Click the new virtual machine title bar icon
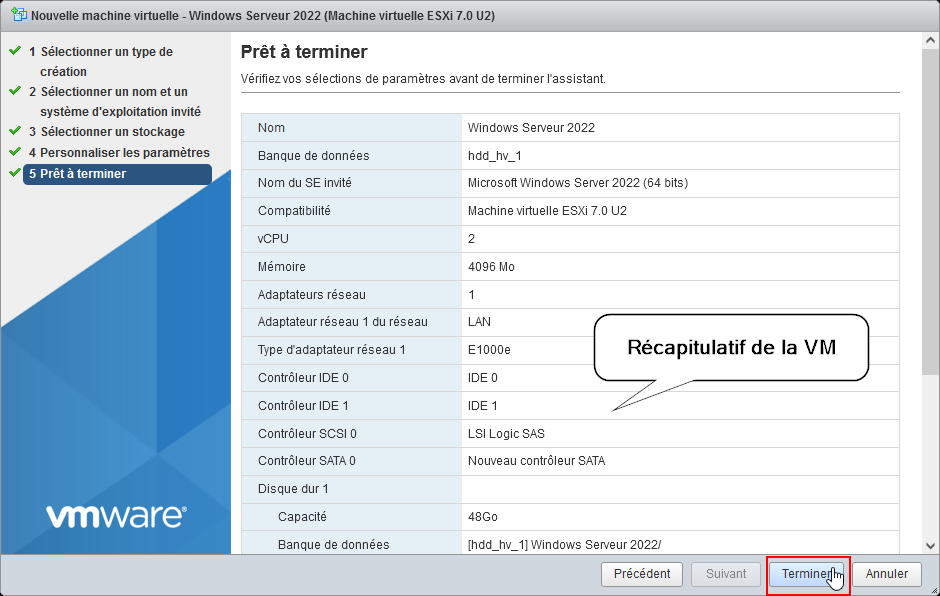This screenshot has height=596, width=940. click(19, 14)
